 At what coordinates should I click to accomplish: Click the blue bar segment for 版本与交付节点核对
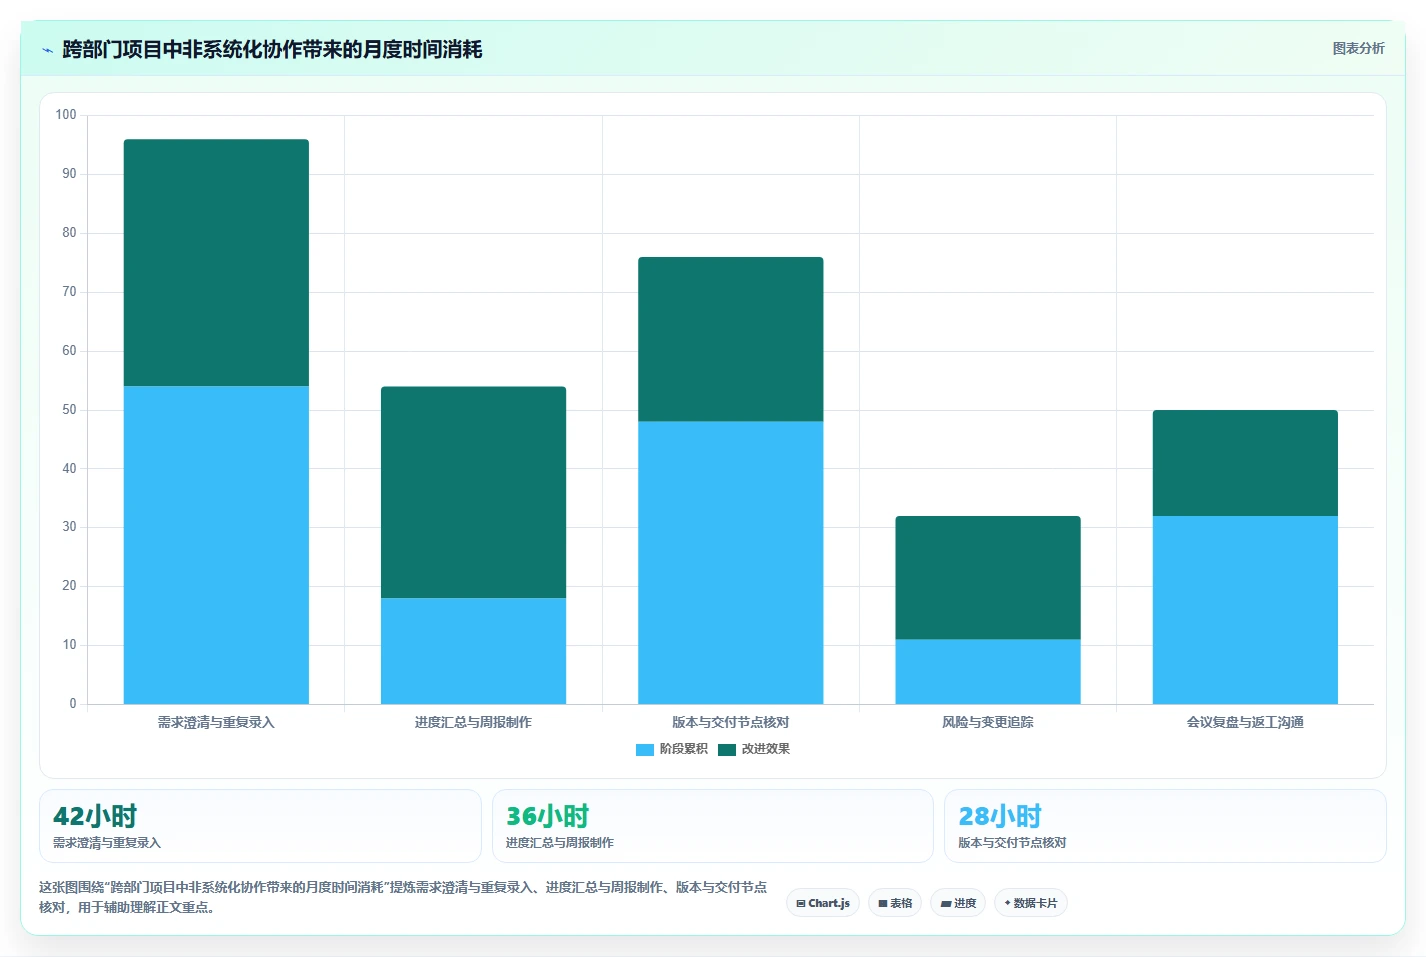731,563
